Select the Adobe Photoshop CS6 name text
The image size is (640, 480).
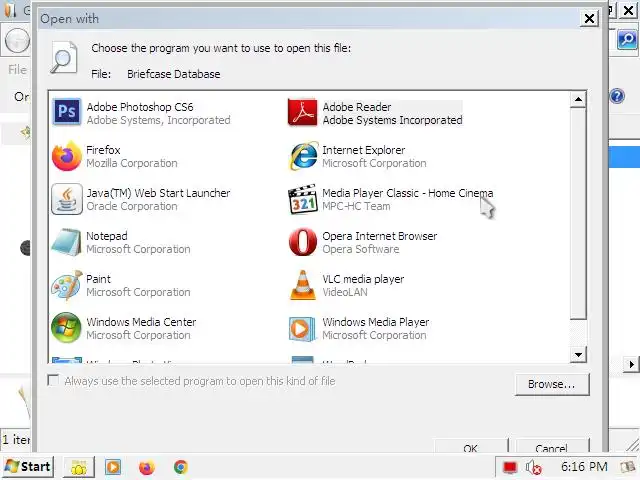click(140, 107)
